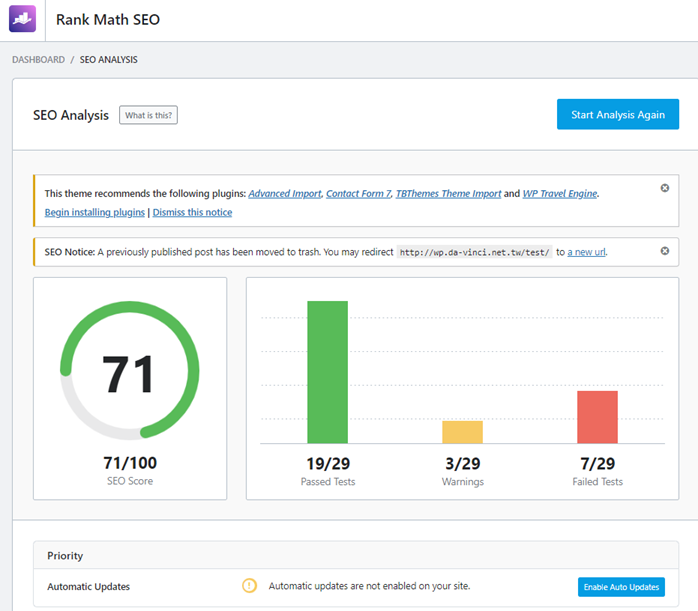Click Dismiss this notice link

[x=192, y=212]
